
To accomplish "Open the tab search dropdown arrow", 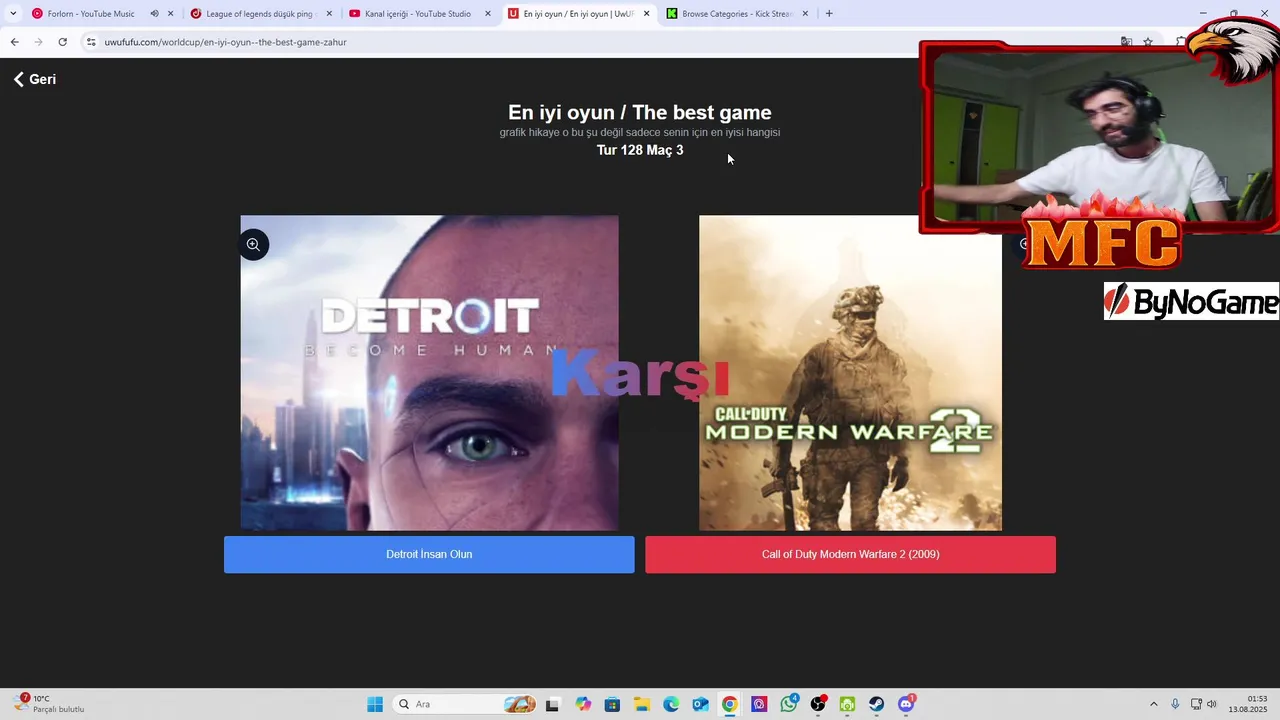I will [13, 14].
